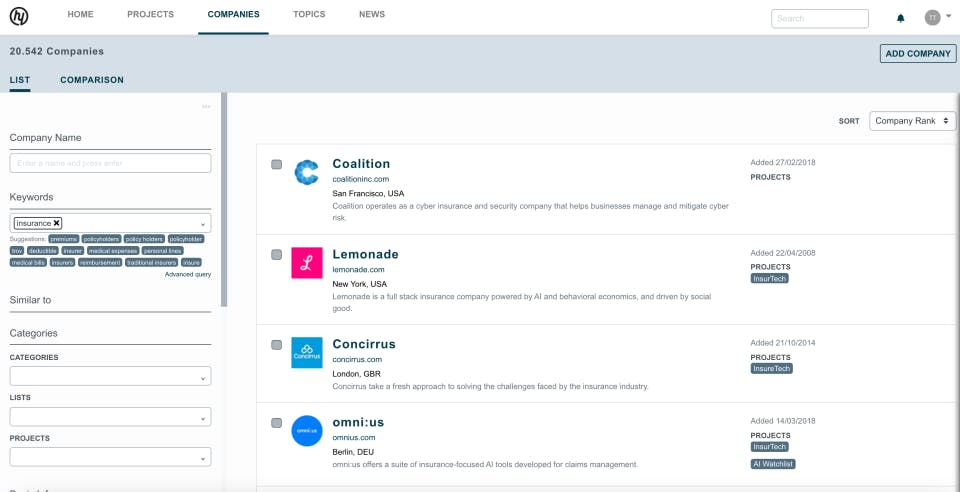Click the sidebar vertical scrollbar
The image size is (960, 492).
225,200
